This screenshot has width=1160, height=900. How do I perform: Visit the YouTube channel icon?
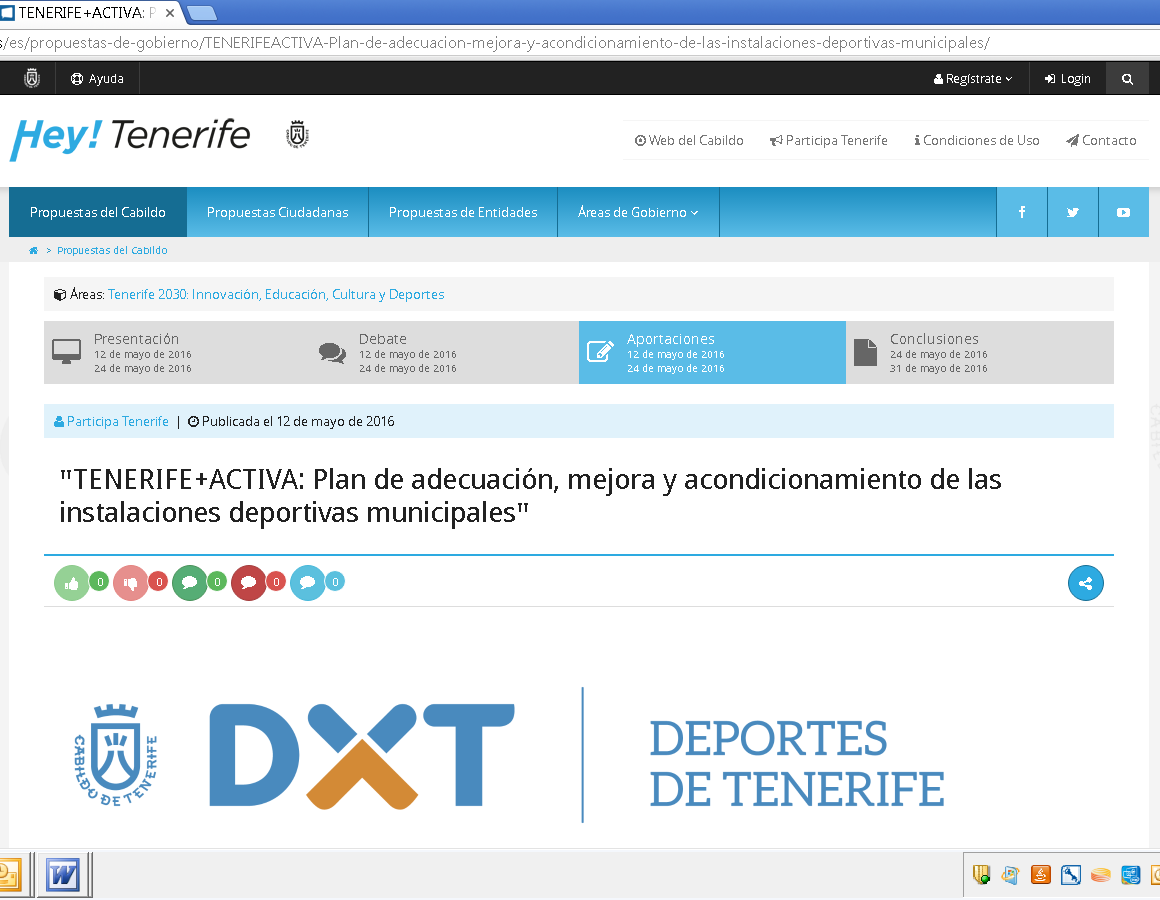1123,212
